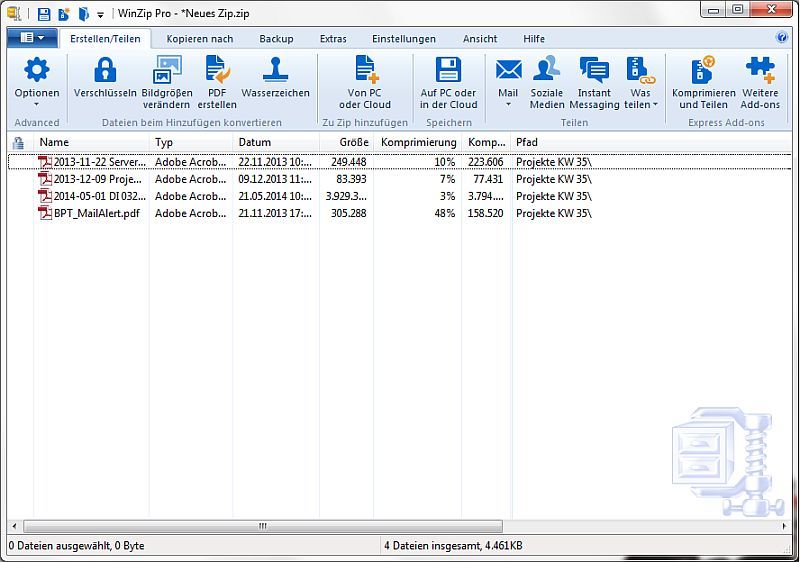The width and height of the screenshot is (800, 562).
Task: Click the scroll left arrow
Action: pos(14,526)
